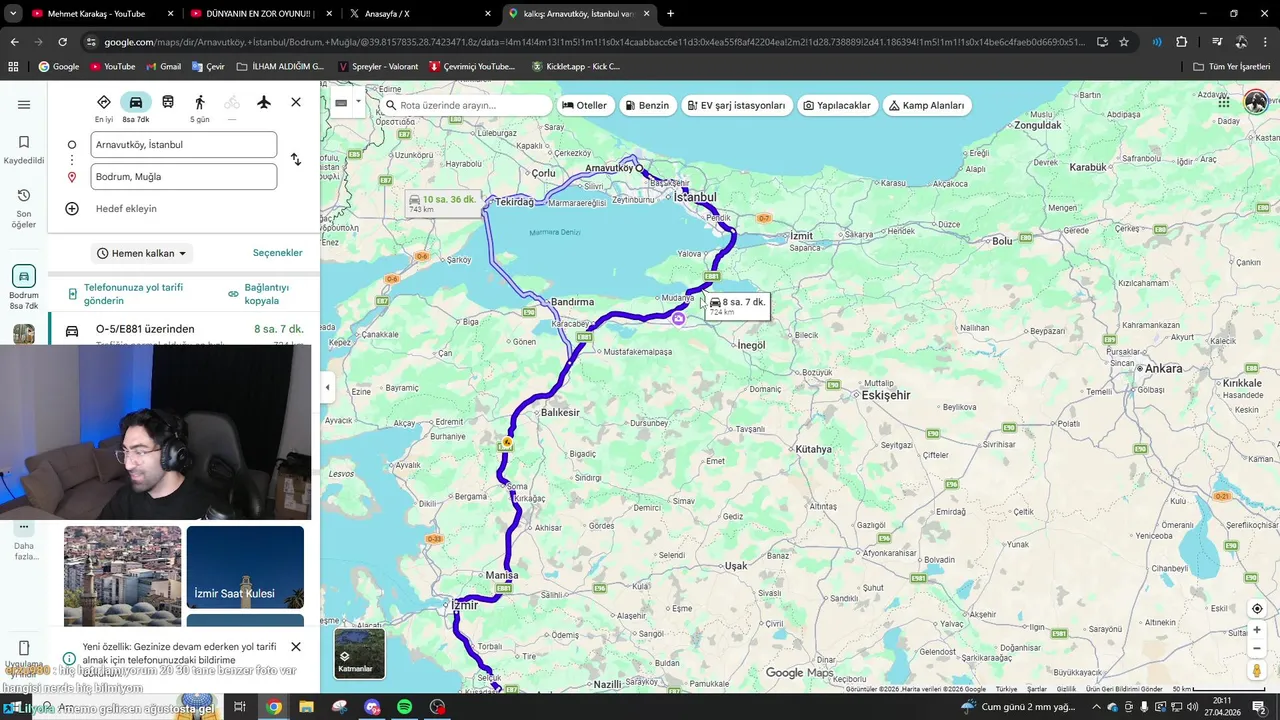Dismiss the Yeni özellik notification
The height and width of the screenshot is (720, 1280).
(296, 647)
